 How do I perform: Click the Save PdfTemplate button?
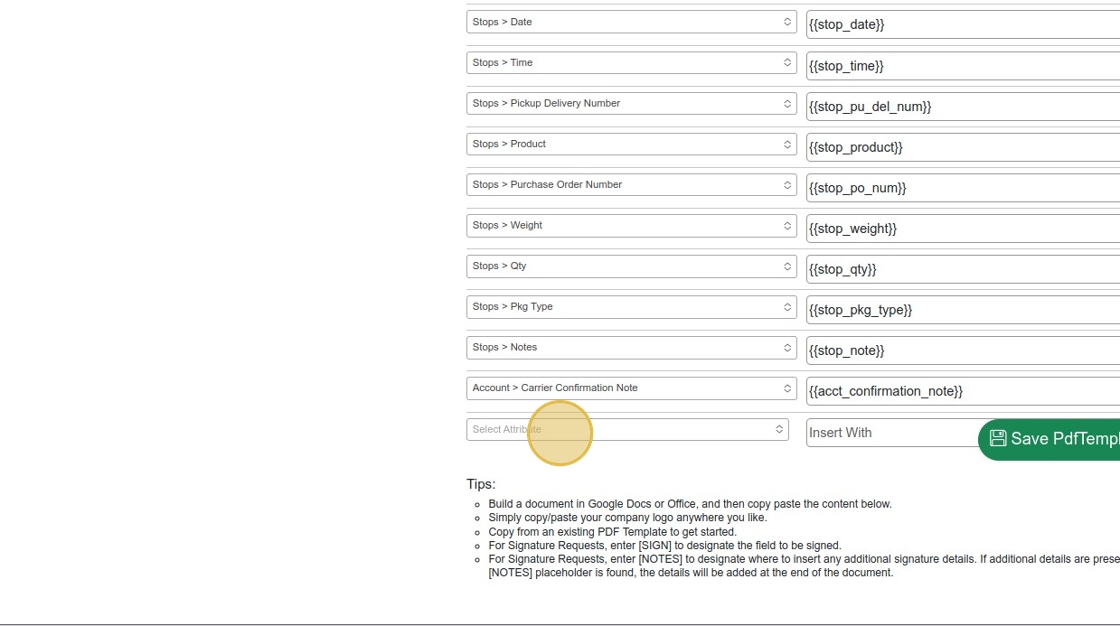tap(1052, 439)
